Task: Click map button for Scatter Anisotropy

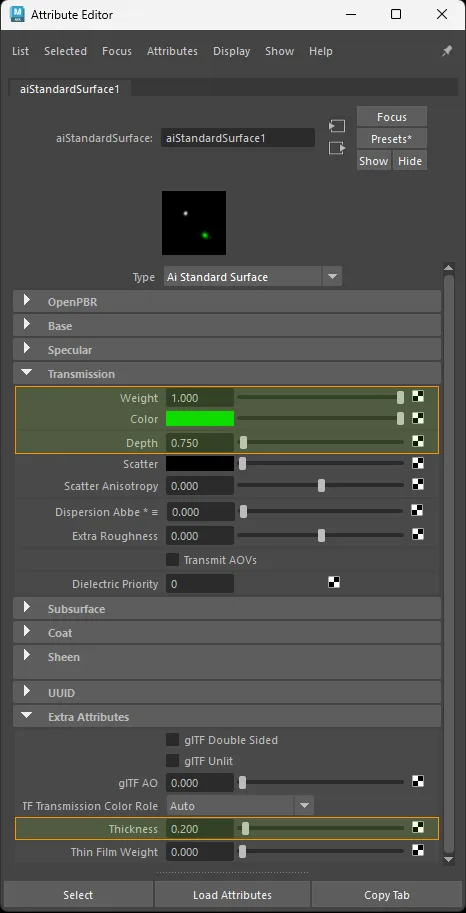Action: click(x=418, y=484)
